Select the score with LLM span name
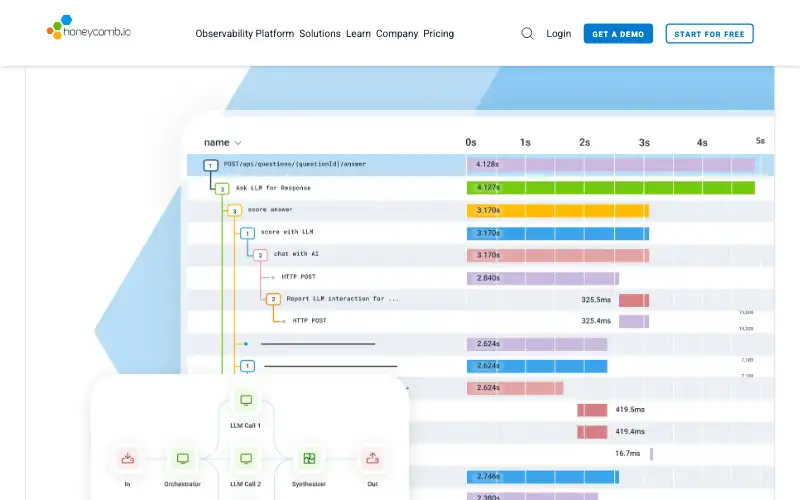Viewport: 800px width, 500px height. point(287,232)
